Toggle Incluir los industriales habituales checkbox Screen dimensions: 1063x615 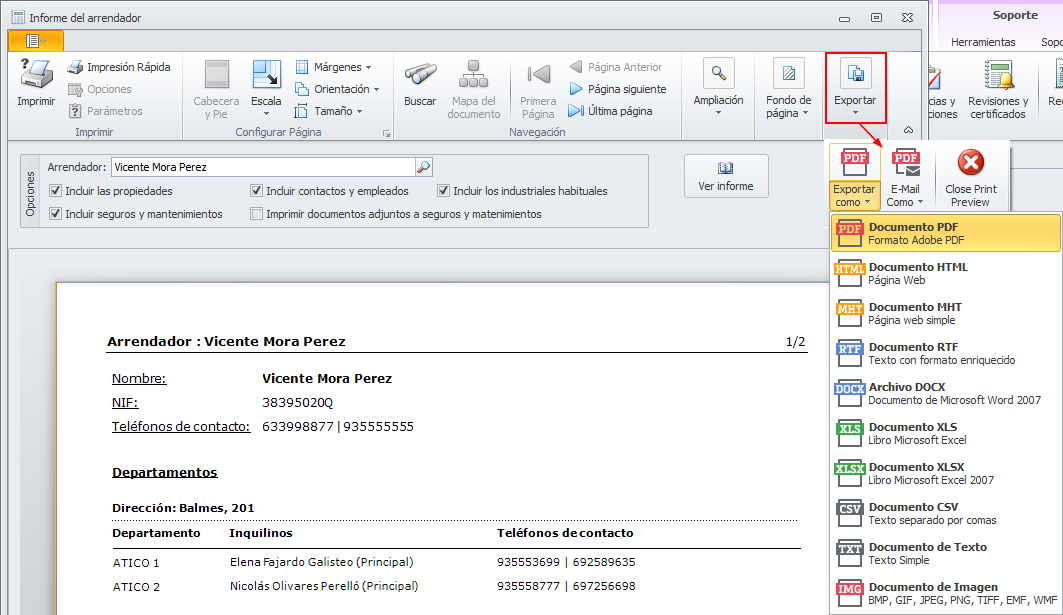(443, 191)
